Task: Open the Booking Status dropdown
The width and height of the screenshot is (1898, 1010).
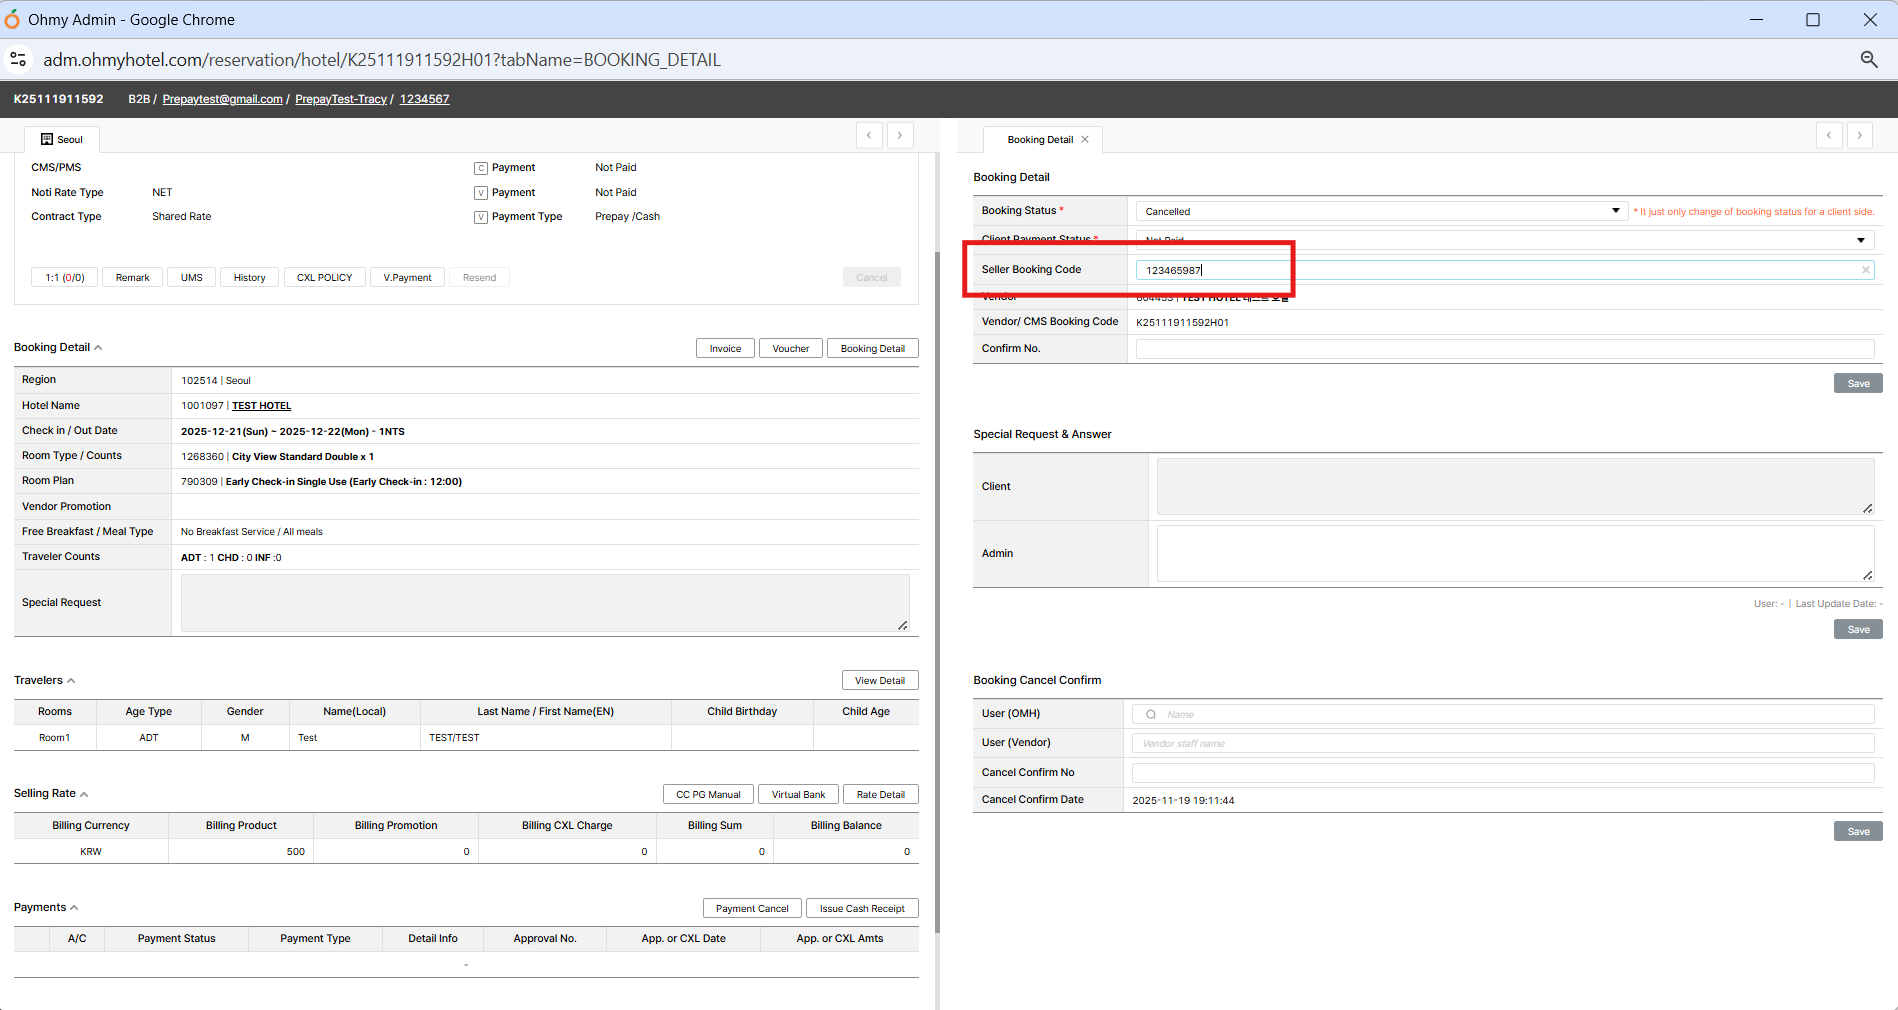Action: coord(1615,211)
